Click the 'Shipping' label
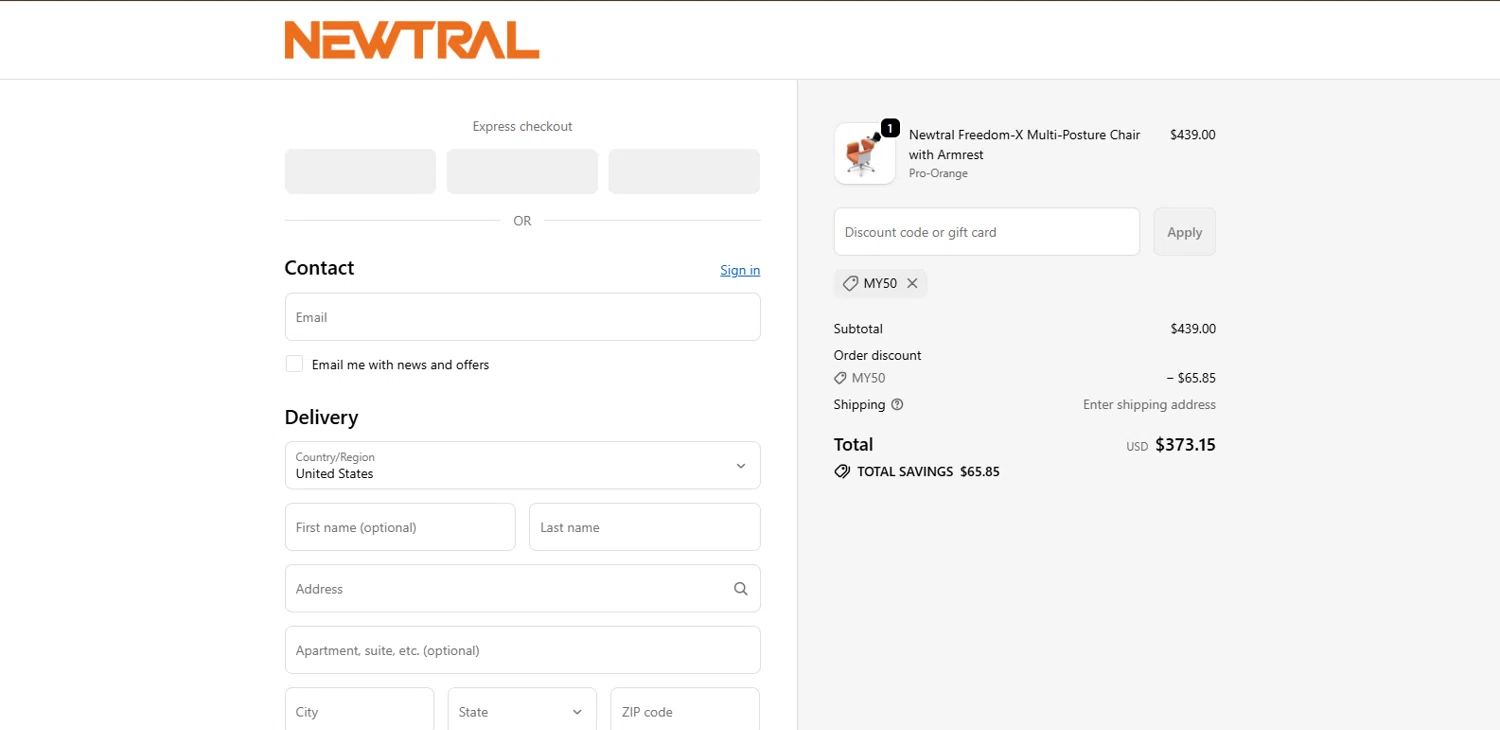Screen dimensions: 1500x730 [859, 405]
